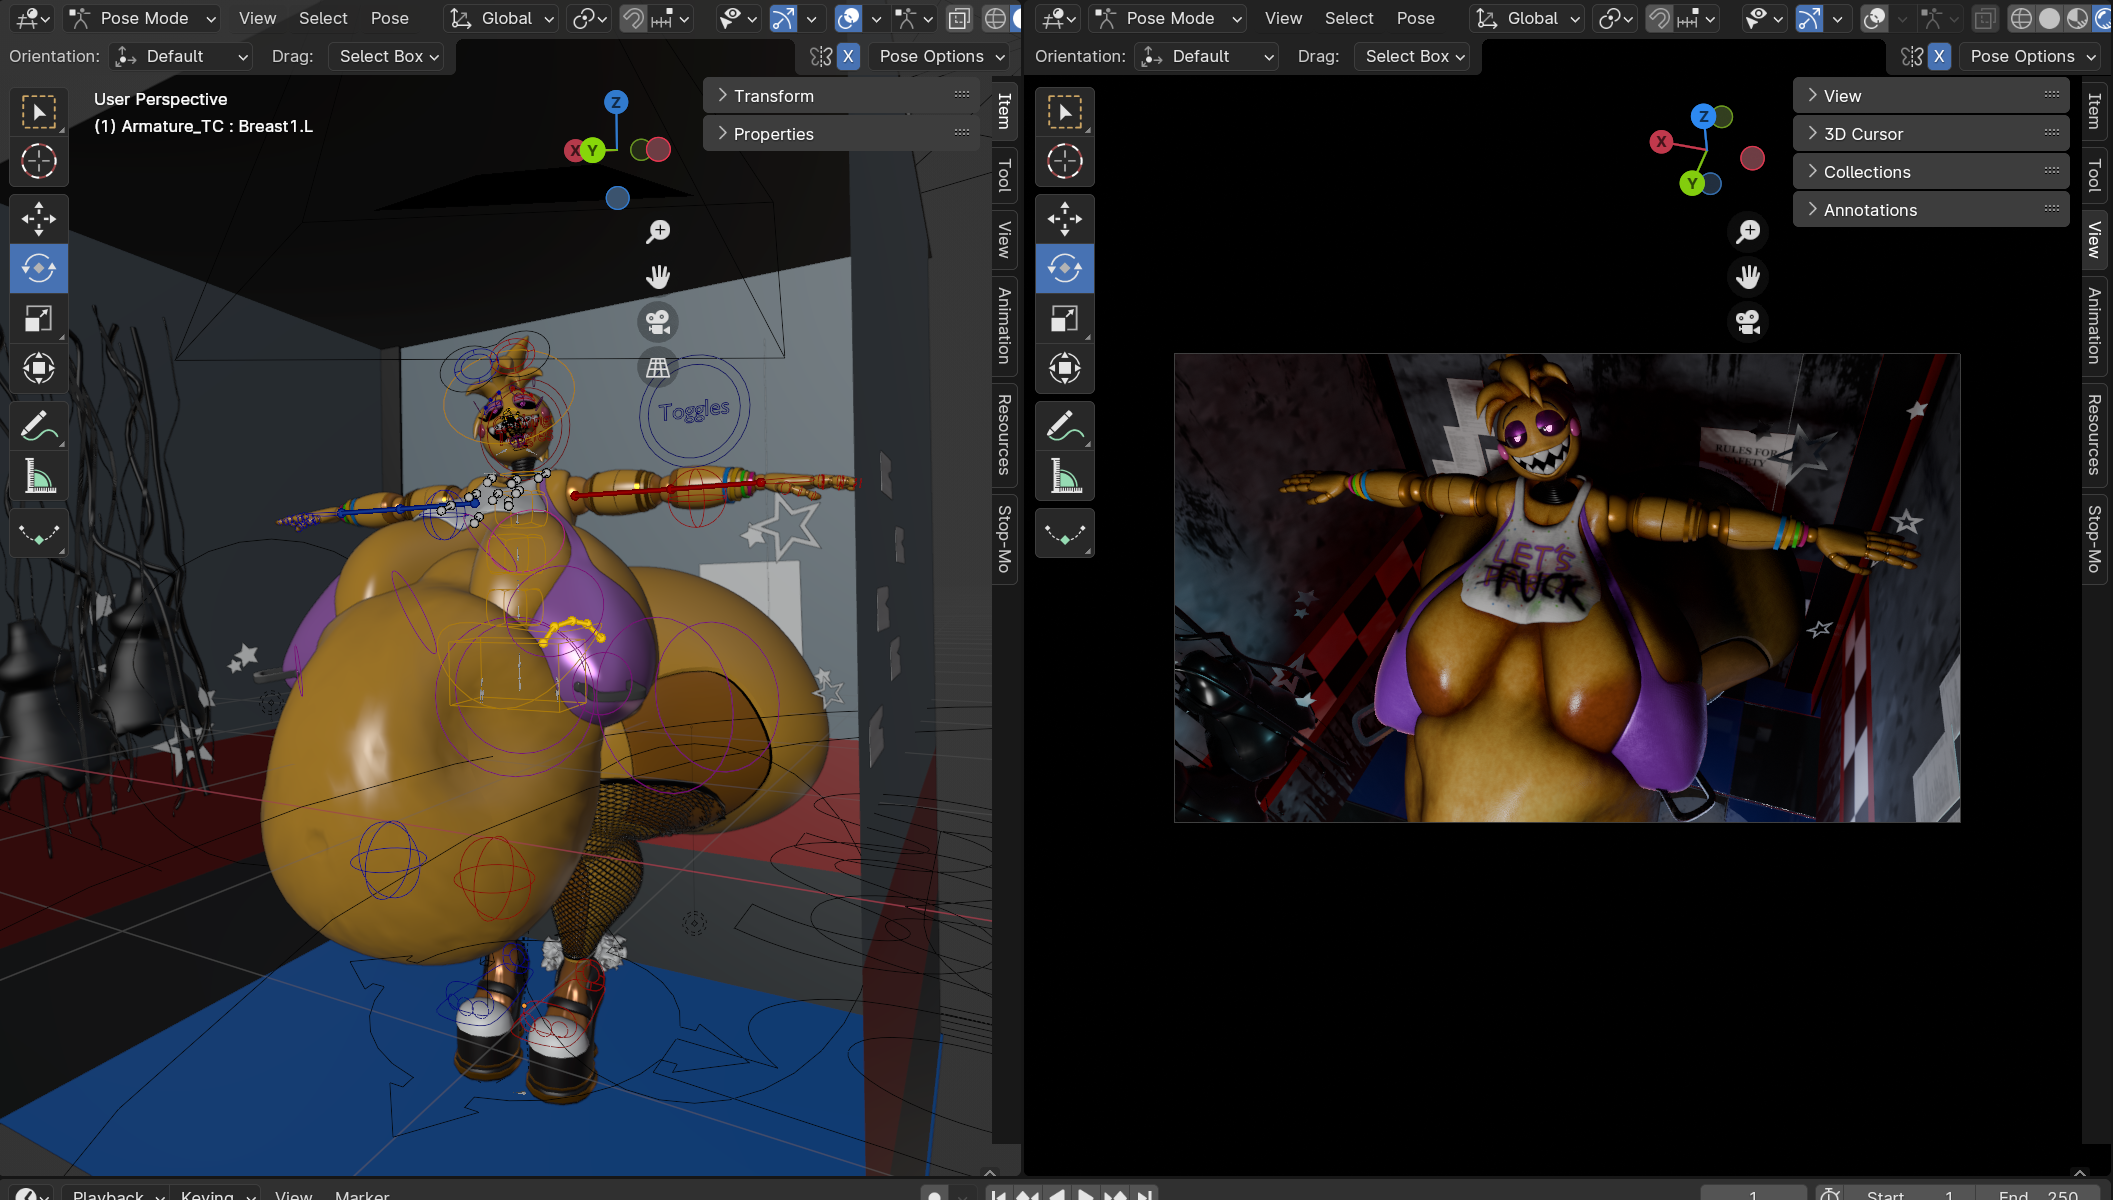Toggle X-ray in left viewport header
2113x1200 pixels.
pos(959,18)
